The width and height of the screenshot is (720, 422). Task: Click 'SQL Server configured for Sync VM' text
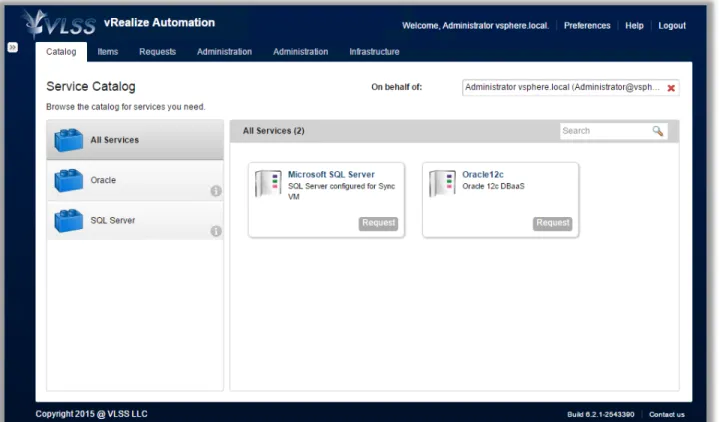click(341, 191)
